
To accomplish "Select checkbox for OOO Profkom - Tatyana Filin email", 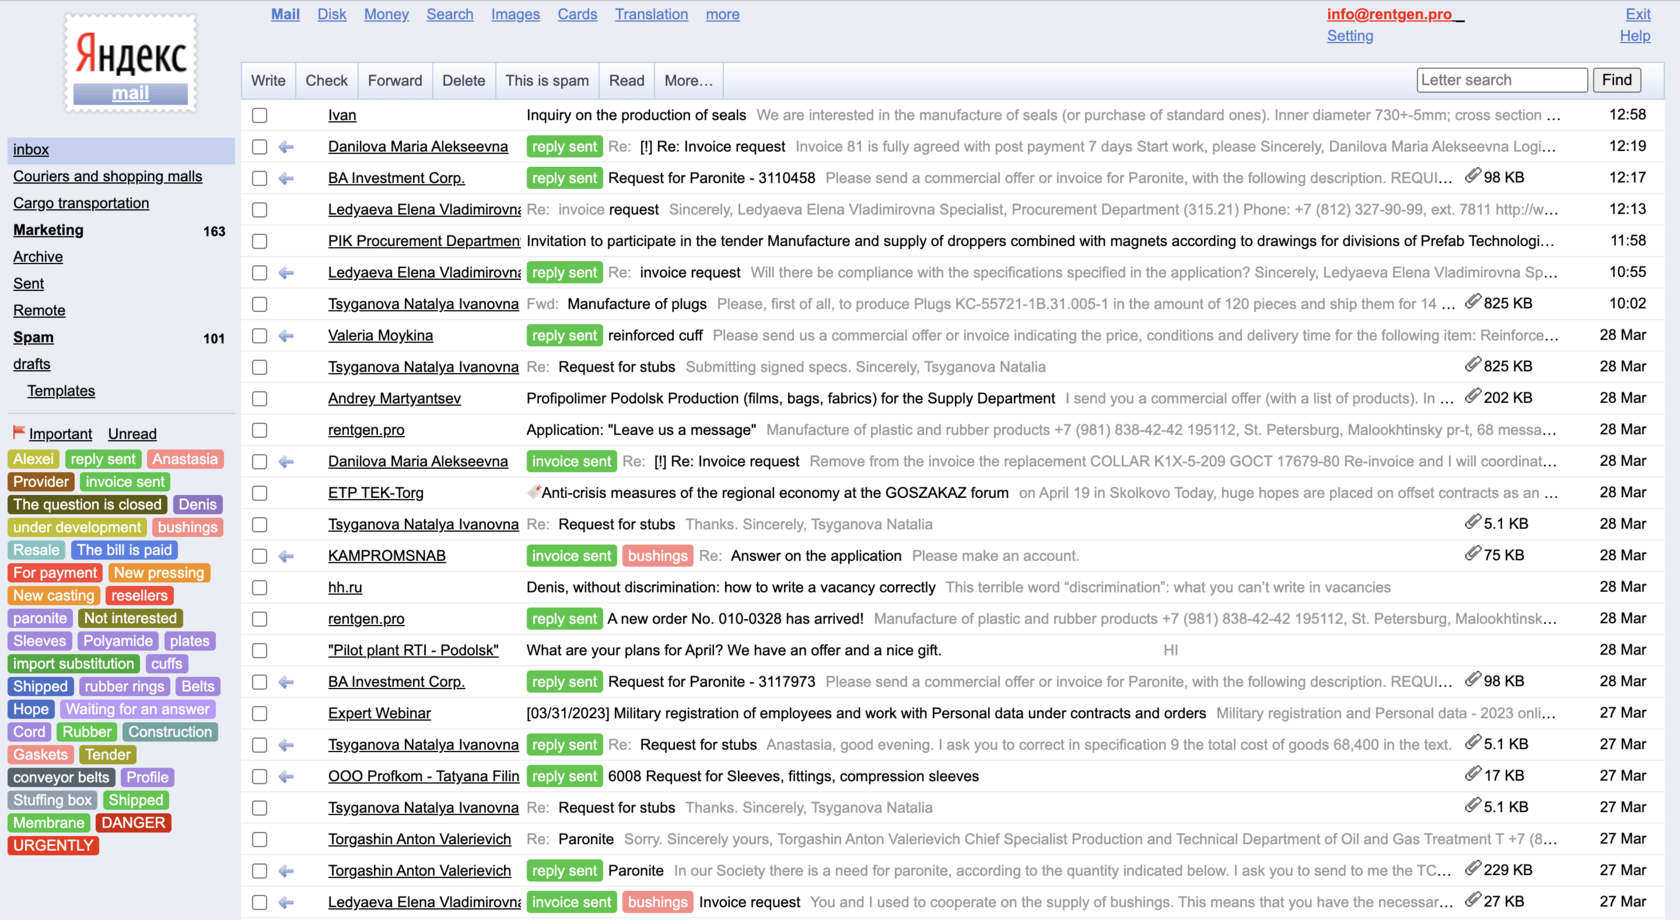I will click(x=260, y=777).
